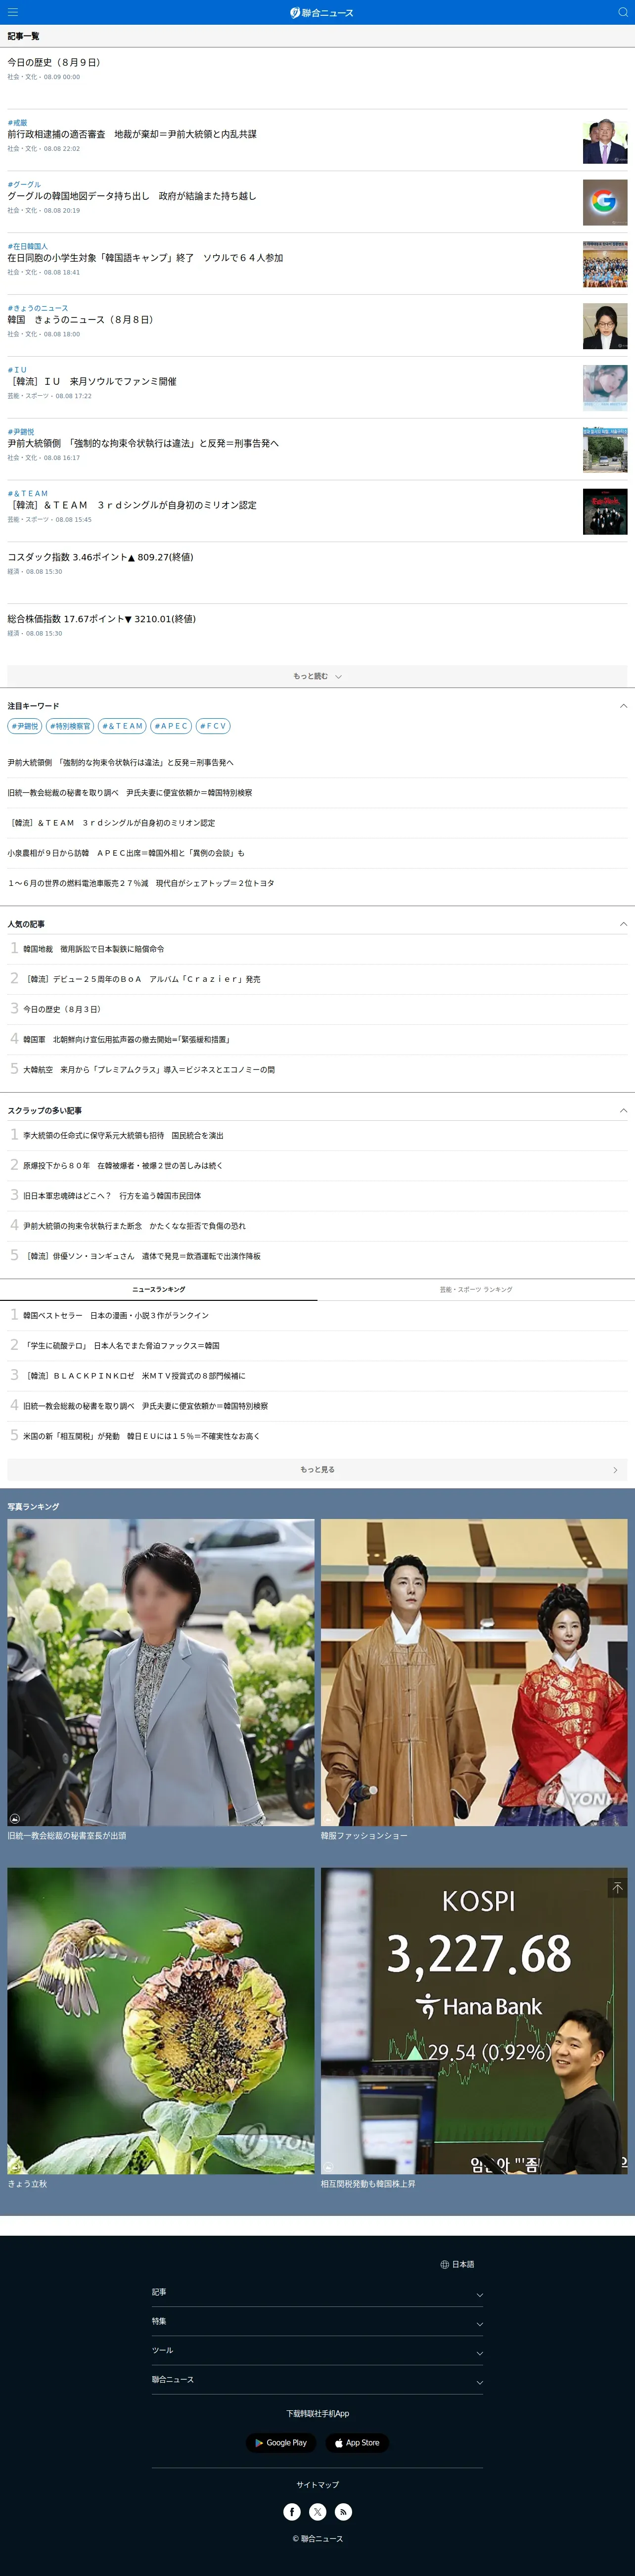Click the back-to-top arrow button
The image size is (635, 2576).
(x=617, y=1888)
